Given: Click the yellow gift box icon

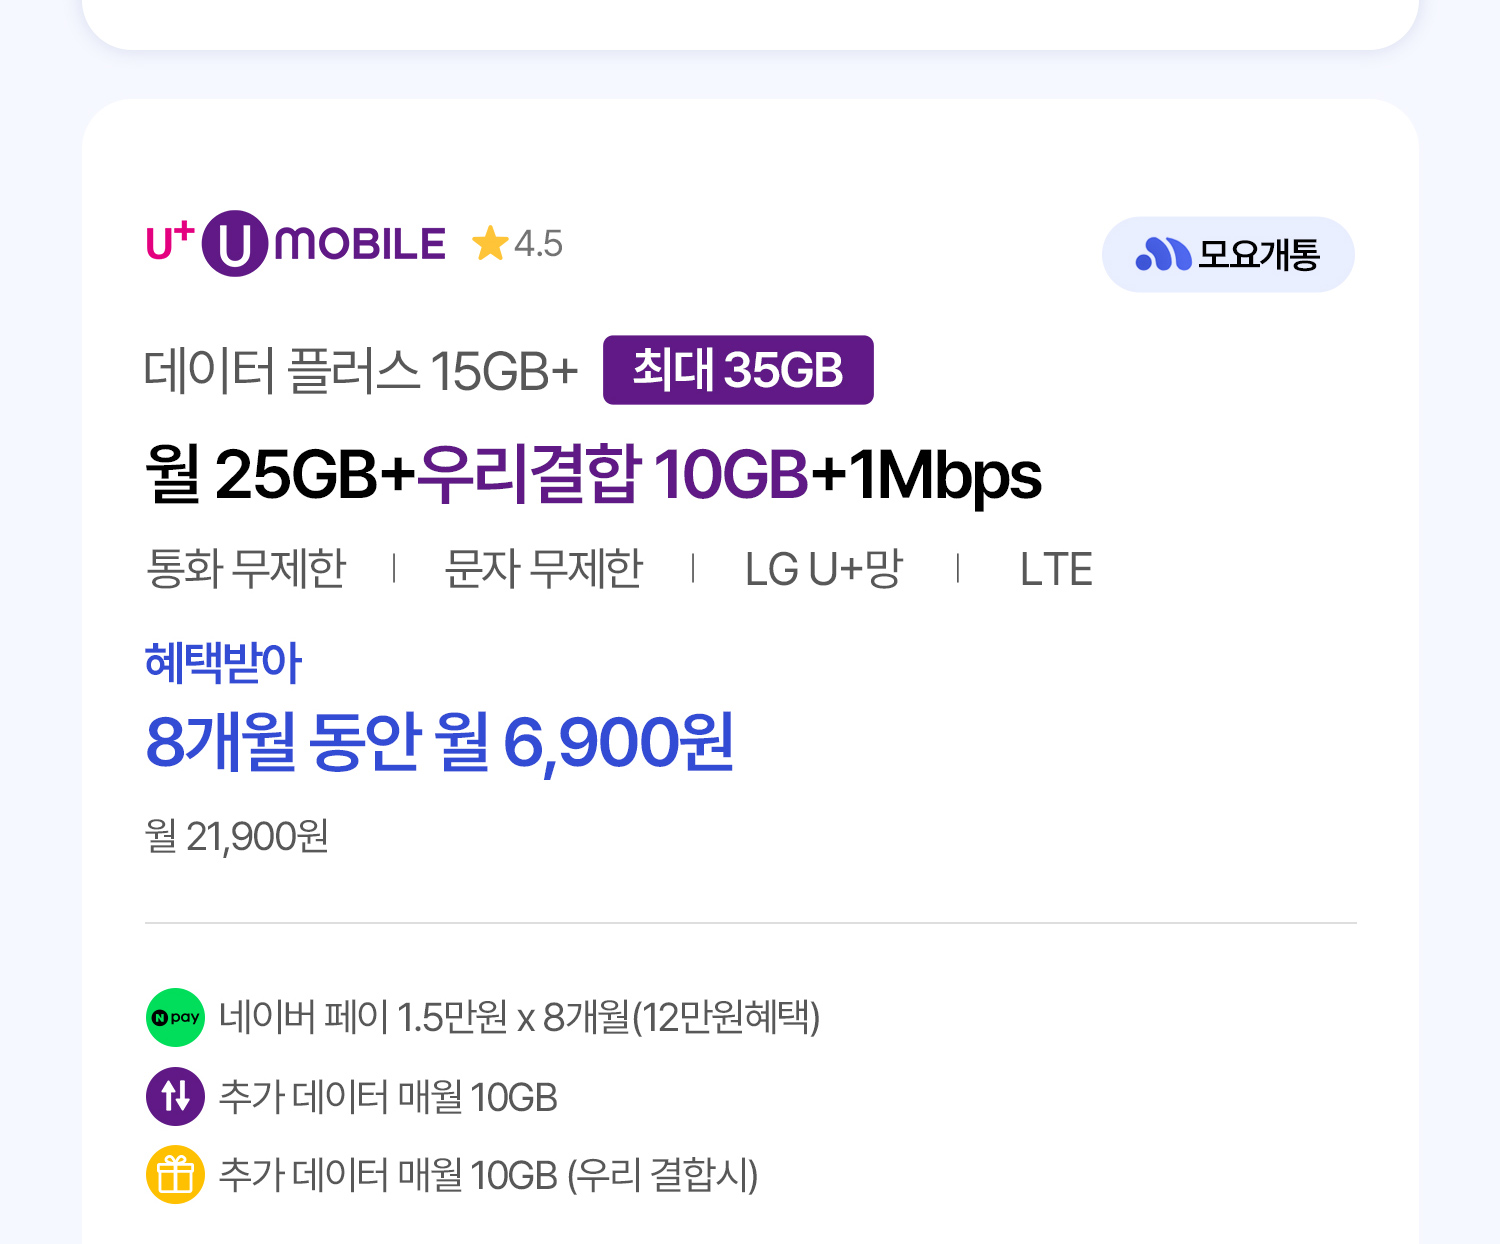Looking at the screenshot, I should click(176, 1174).
